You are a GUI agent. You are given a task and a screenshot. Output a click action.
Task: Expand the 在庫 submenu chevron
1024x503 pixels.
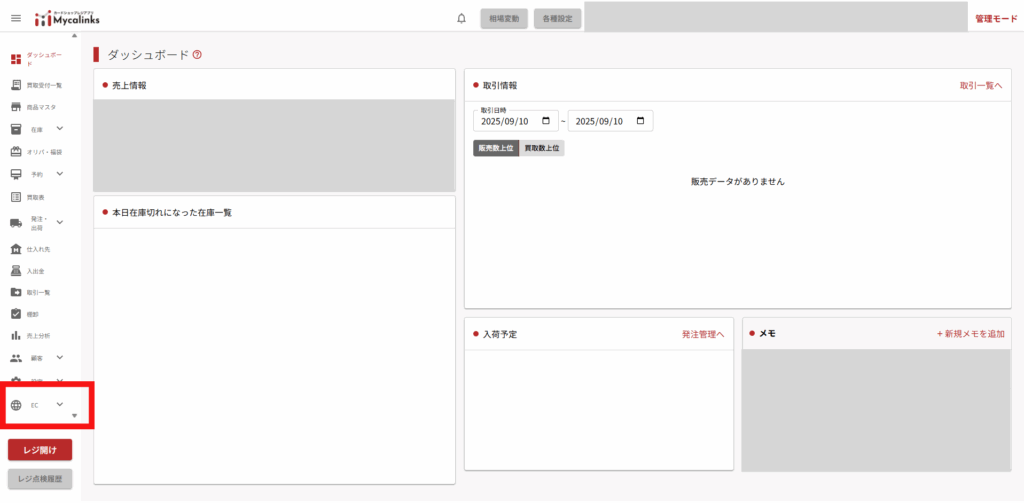click(60, 129)
